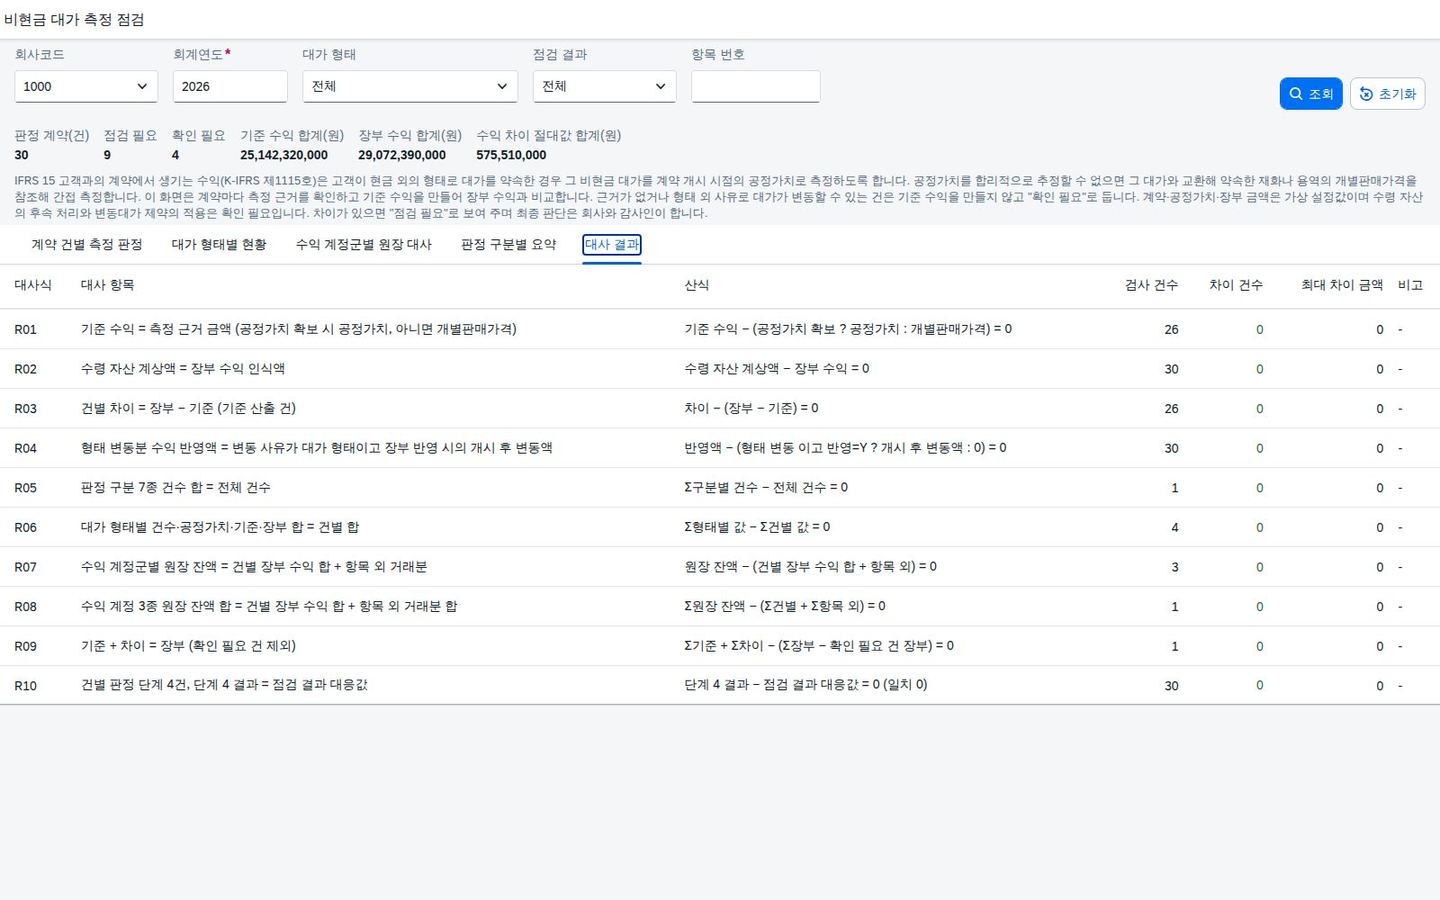The width and height of the screenshot is (1440, 900).
Task: Click the 점검 필요 count 9
Action: pyautogui.click(x=107, y=155)
